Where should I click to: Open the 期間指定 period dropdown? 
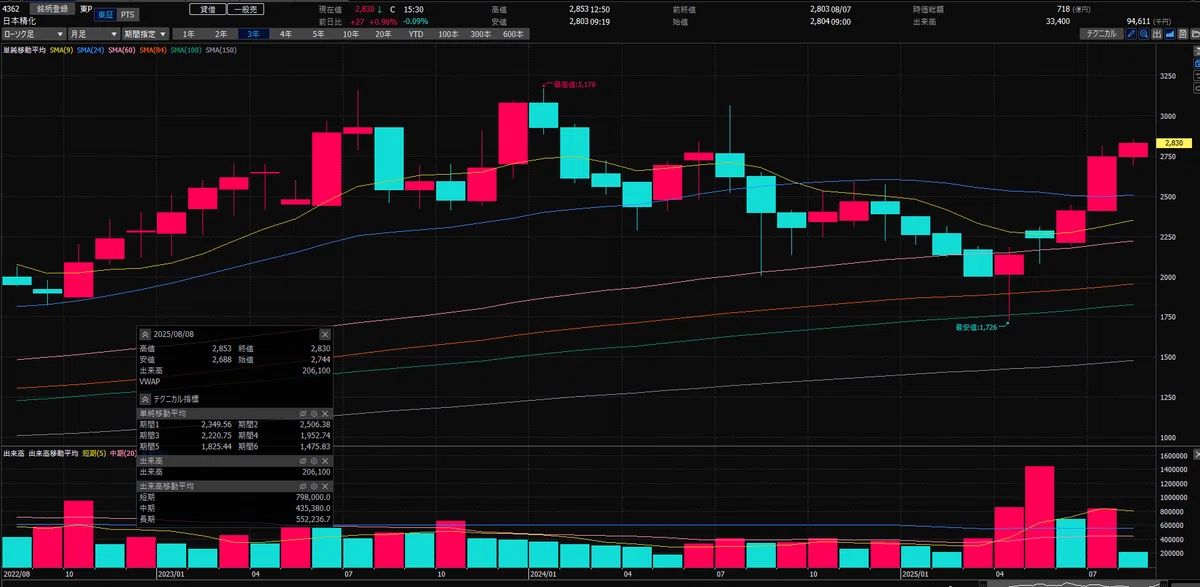click(143, 34)
